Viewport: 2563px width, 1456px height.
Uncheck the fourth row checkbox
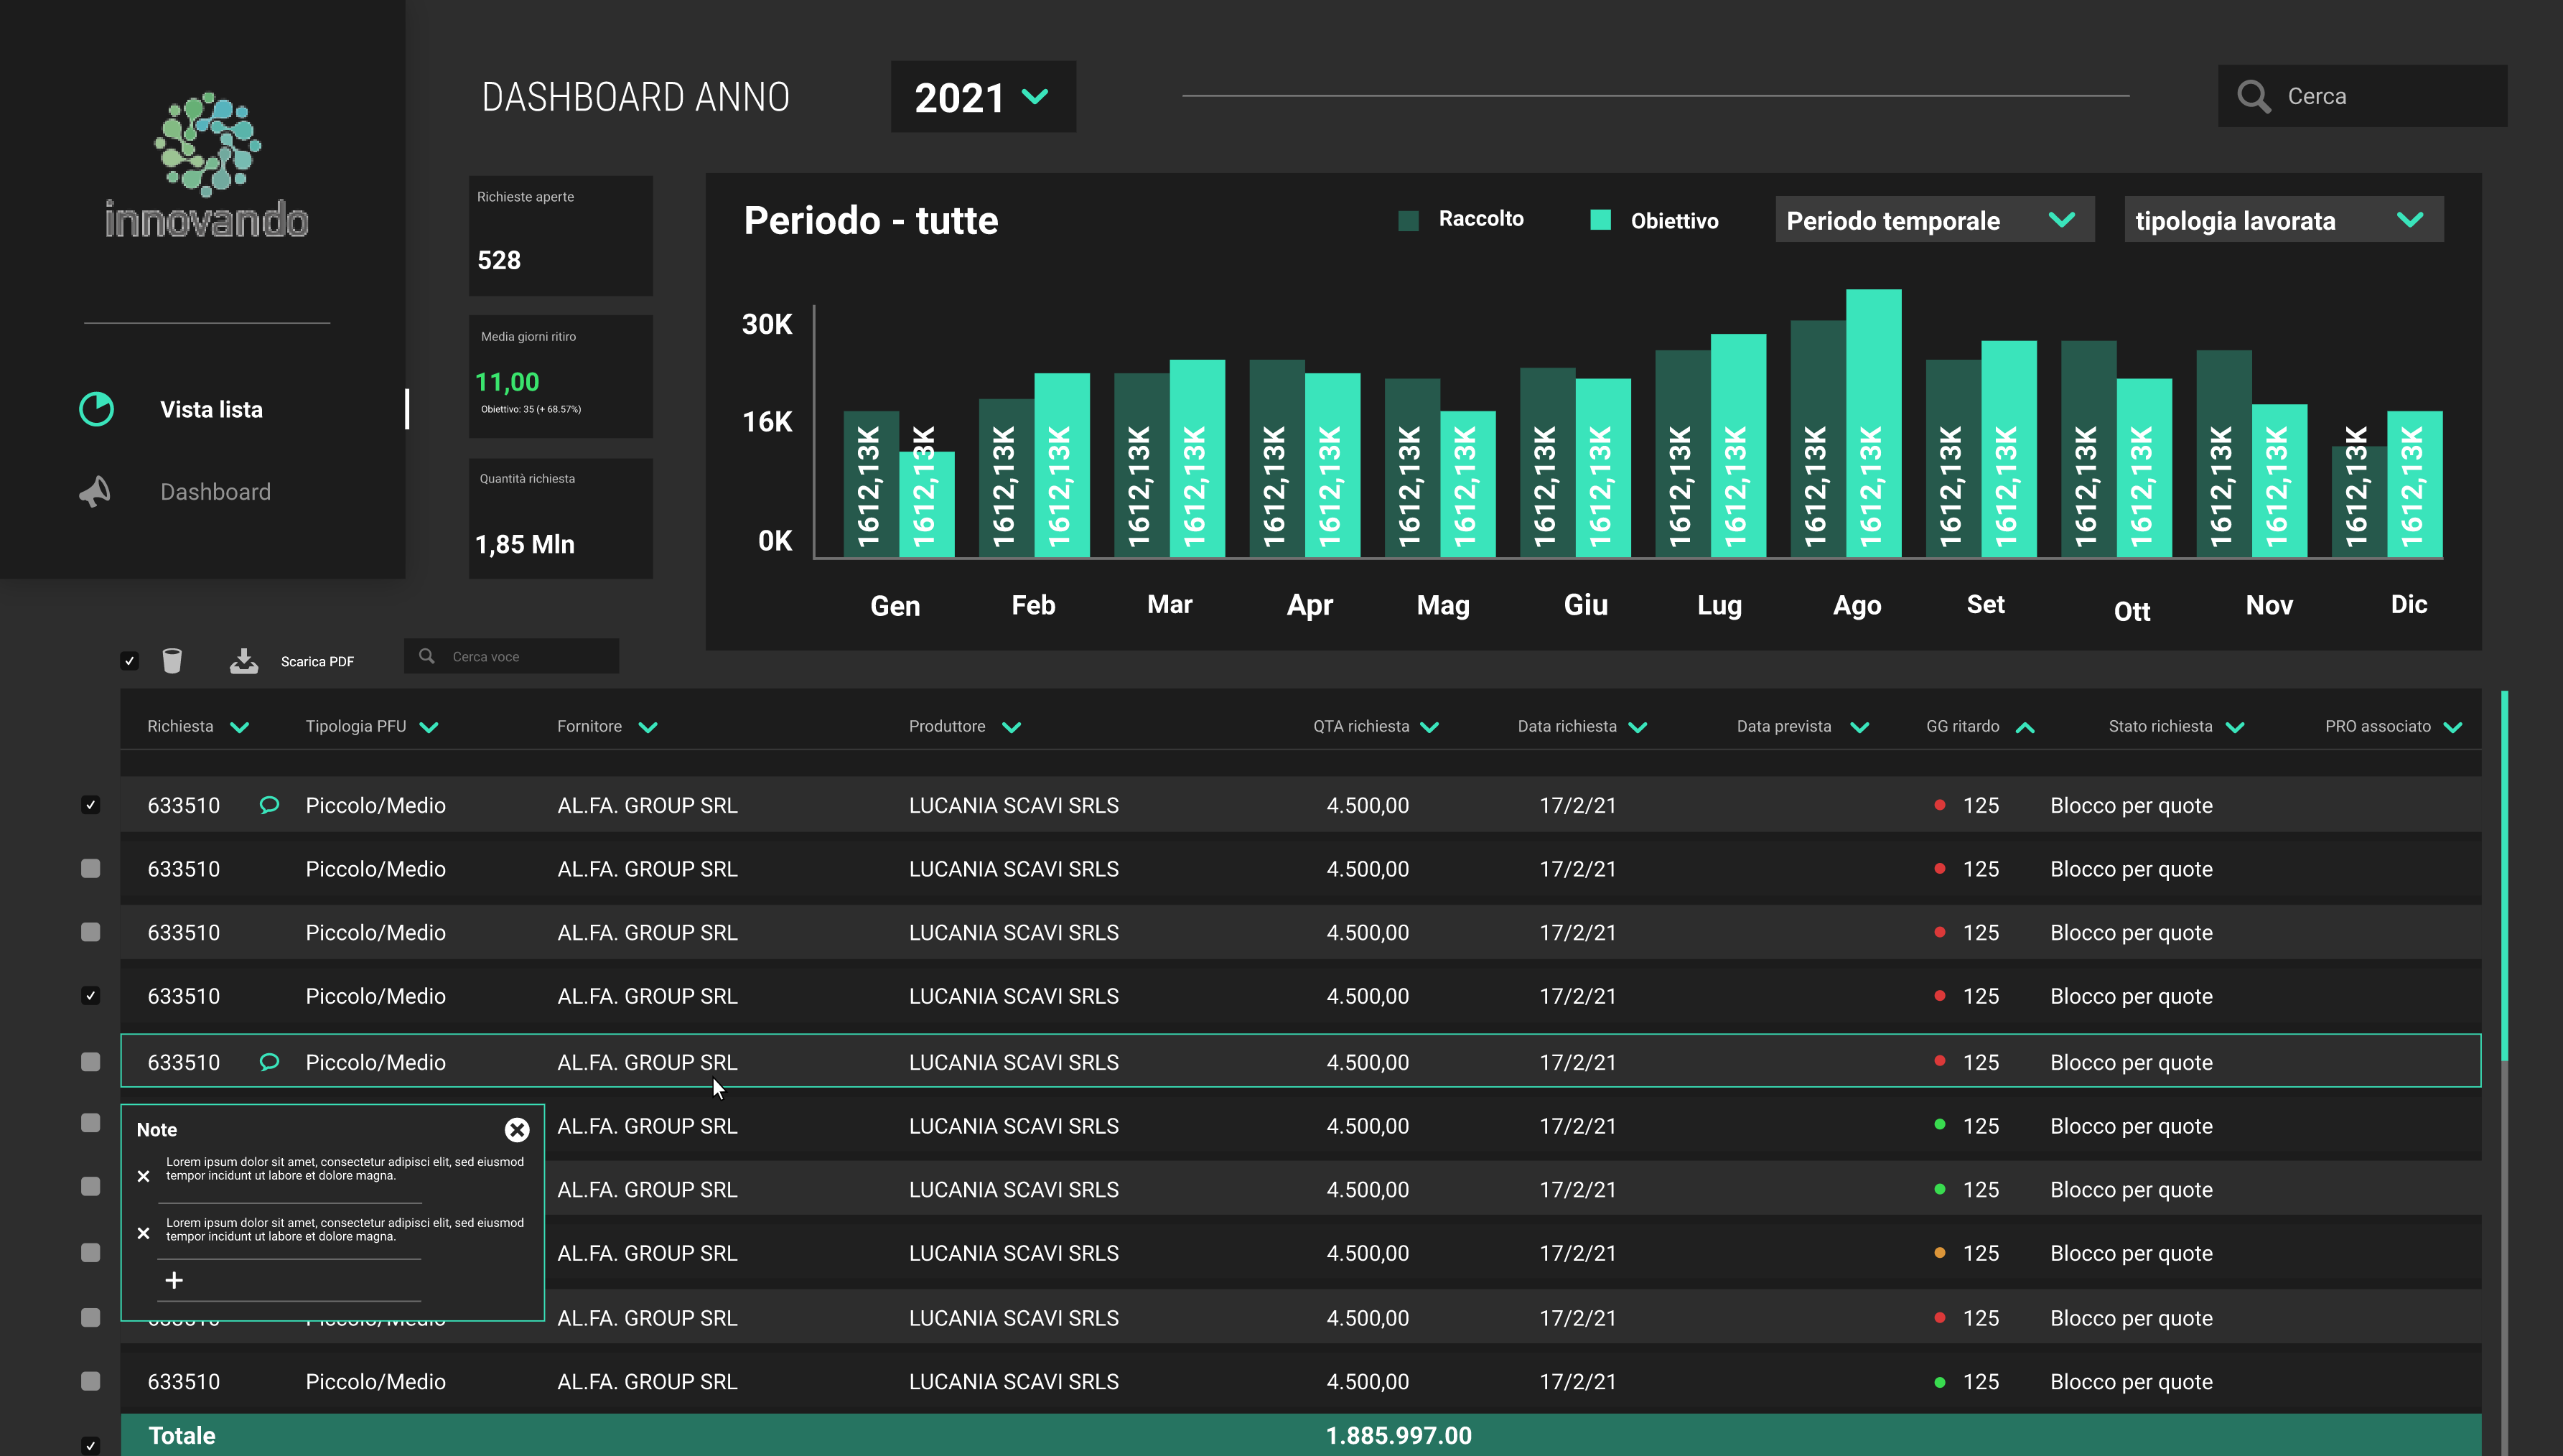pos(91,996)
